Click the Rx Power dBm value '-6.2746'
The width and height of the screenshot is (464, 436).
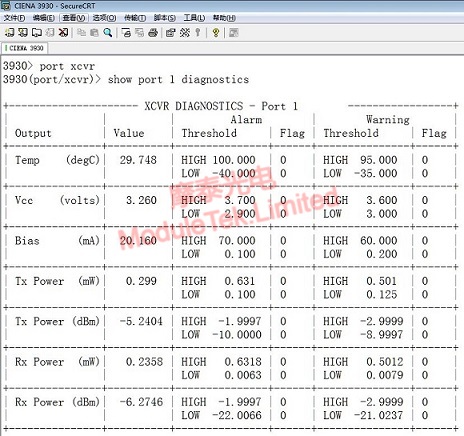141,402
